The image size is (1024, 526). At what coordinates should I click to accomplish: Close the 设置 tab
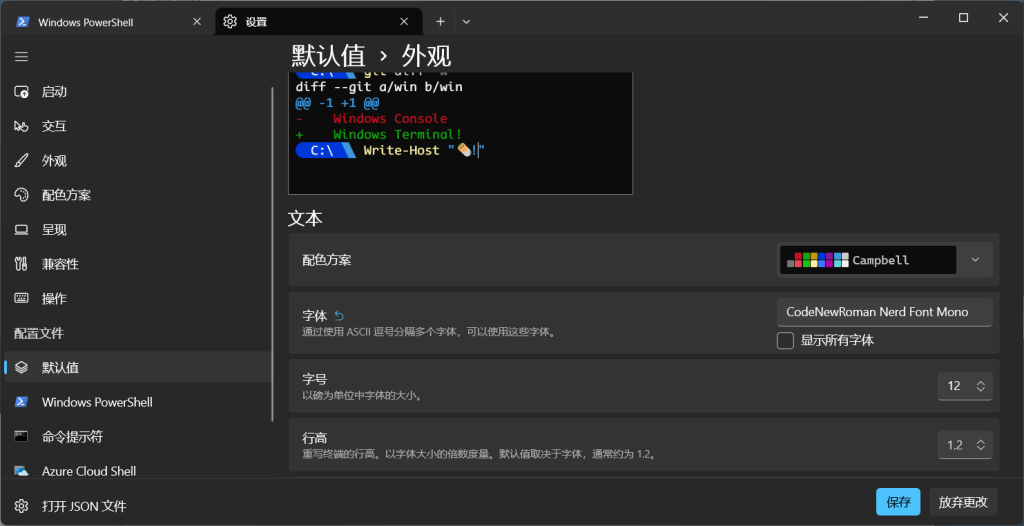(x=404, y=22)
